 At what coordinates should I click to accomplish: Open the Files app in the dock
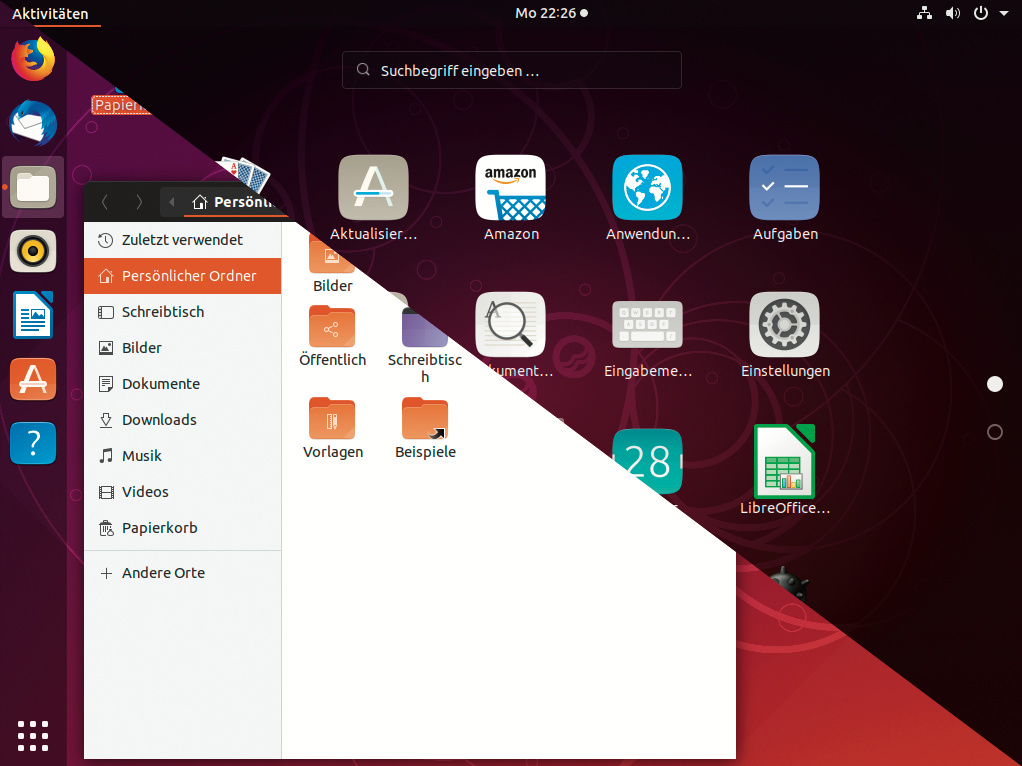[33, 188]
